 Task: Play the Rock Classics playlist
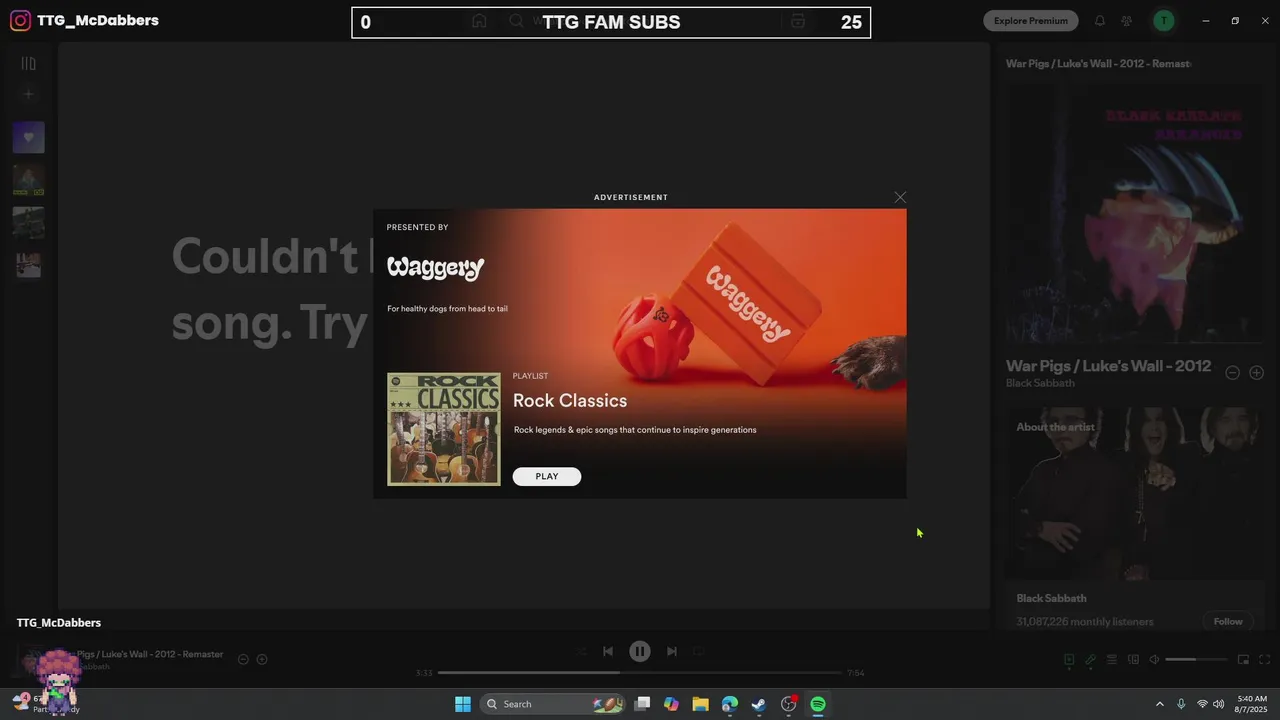pos(547,476)
